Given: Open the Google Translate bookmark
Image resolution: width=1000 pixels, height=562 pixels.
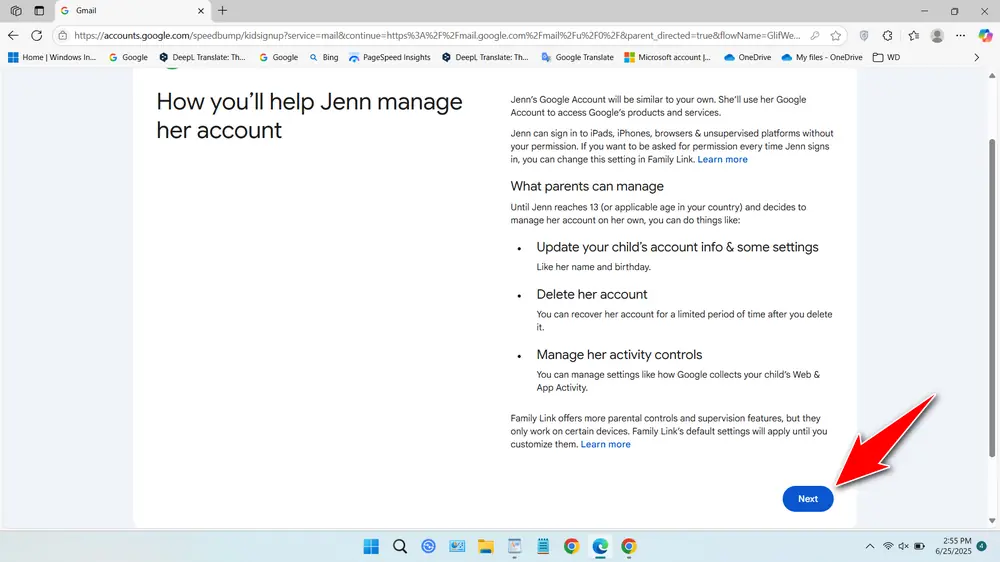Looking at the screenshot, I should point(577,57).
